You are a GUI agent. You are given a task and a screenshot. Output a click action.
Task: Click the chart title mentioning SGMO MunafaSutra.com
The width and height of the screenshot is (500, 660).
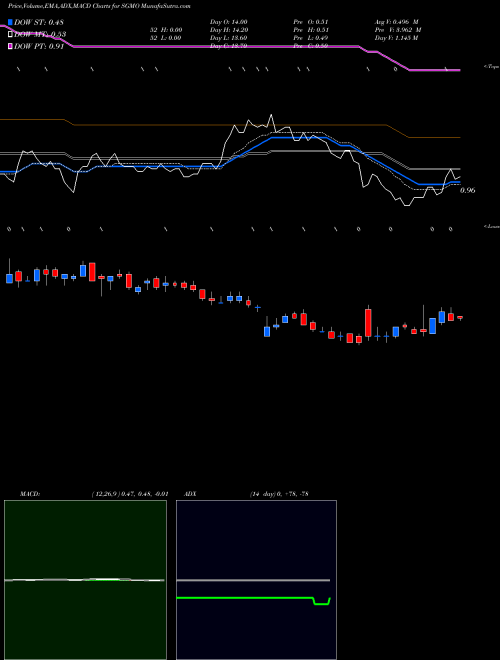pos(99,6)
